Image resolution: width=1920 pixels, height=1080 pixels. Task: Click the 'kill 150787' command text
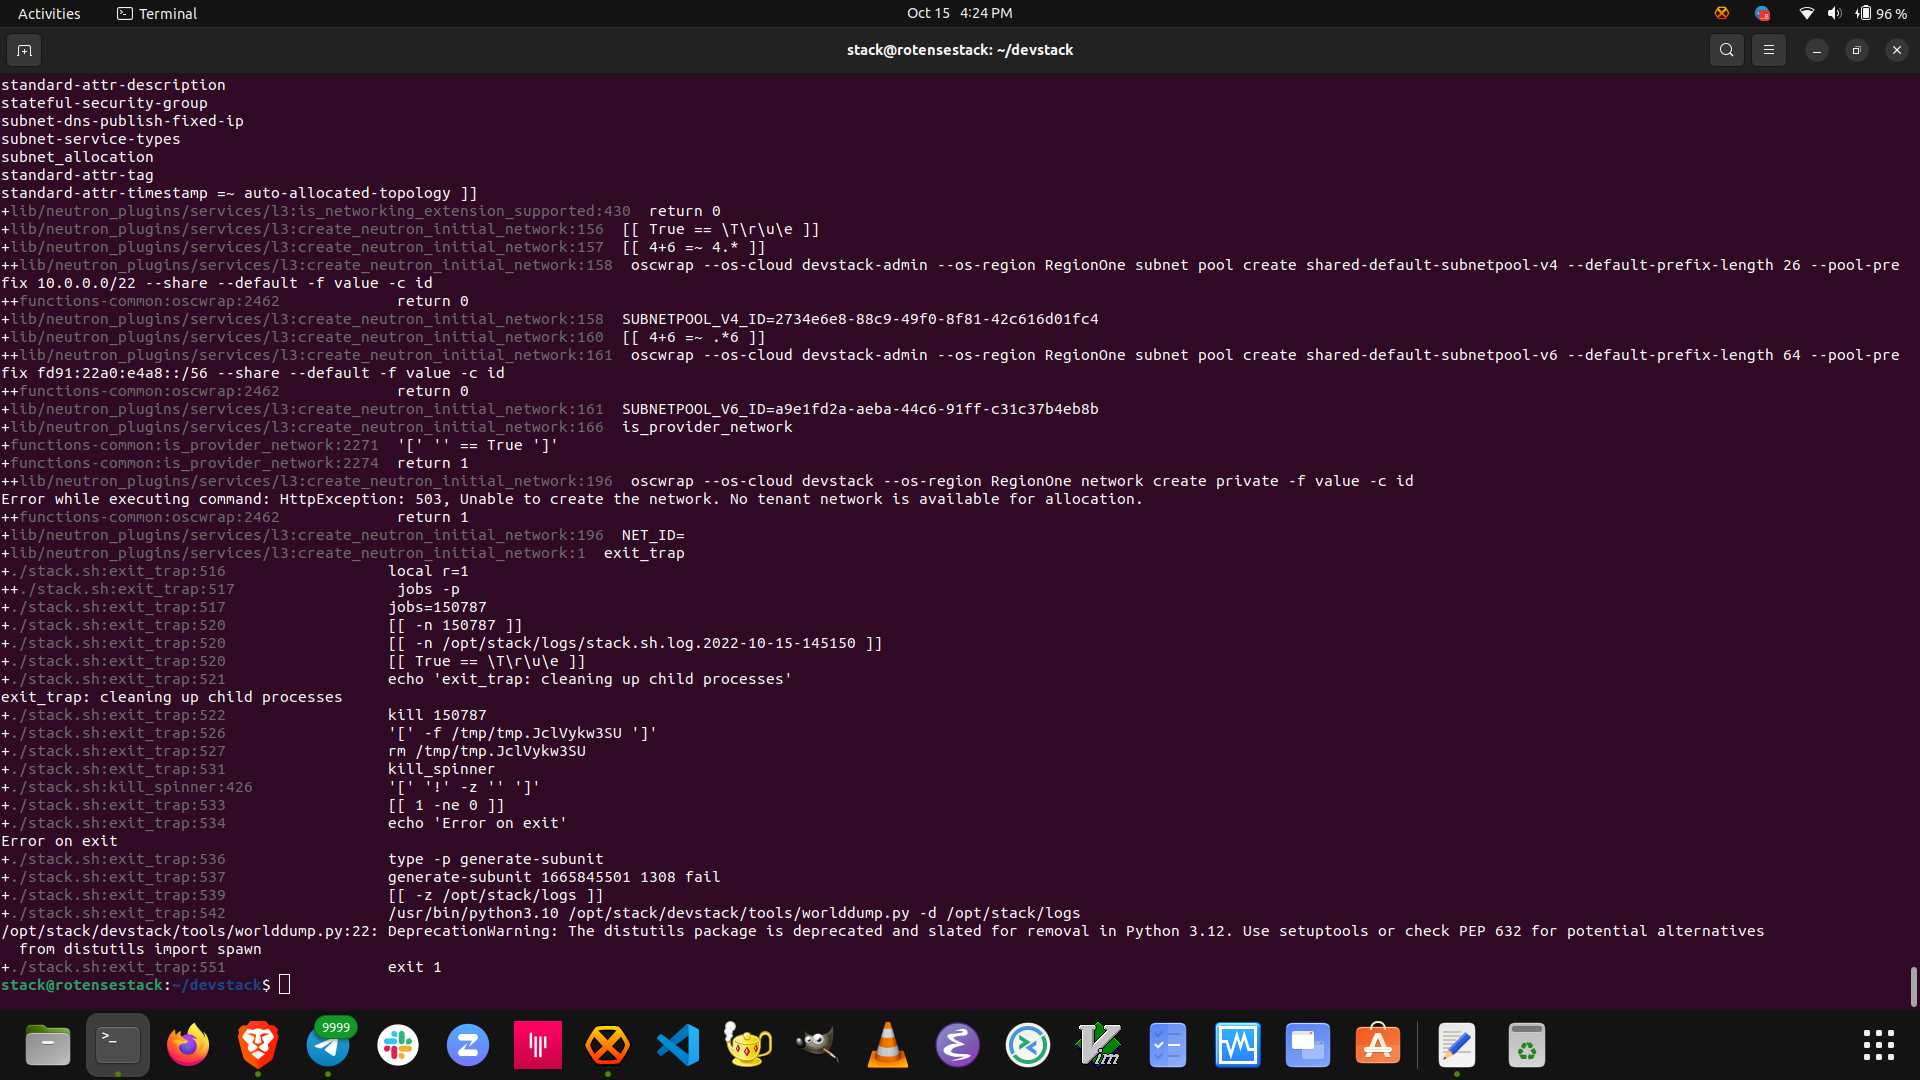pos(437,715)
